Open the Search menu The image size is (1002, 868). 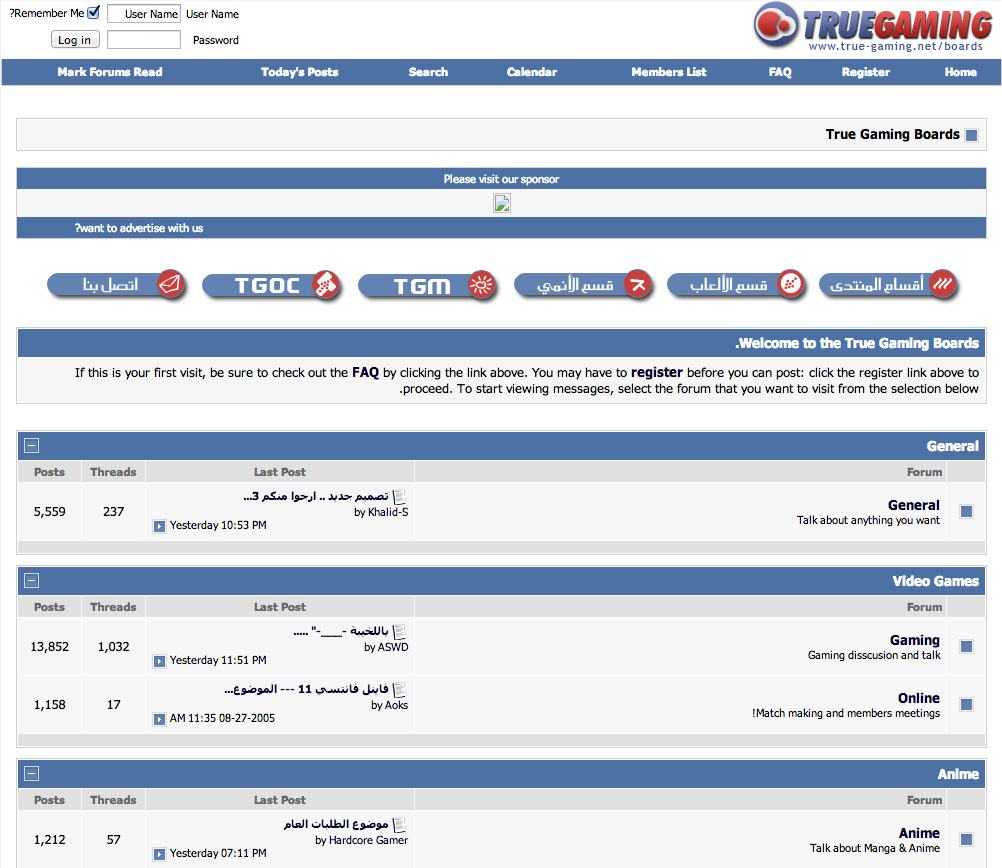click(x=428, y=72)
